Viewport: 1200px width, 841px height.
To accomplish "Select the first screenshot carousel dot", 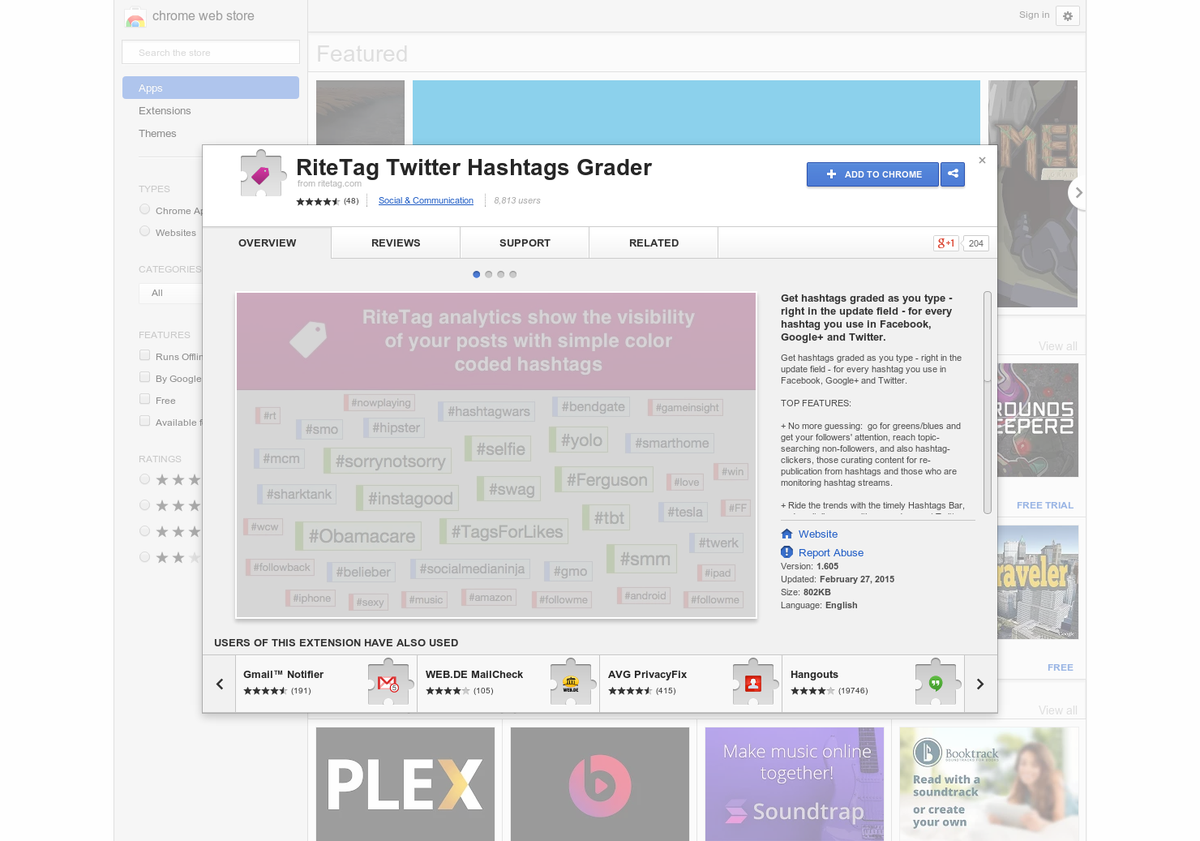I will pyautogui.click(x=477, y=274).
